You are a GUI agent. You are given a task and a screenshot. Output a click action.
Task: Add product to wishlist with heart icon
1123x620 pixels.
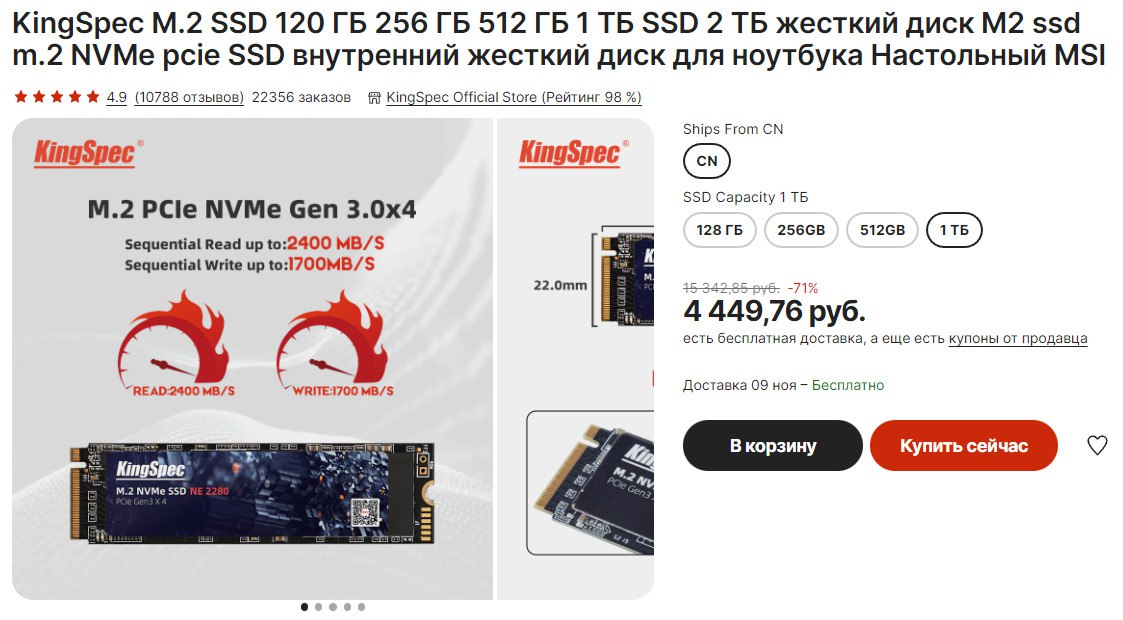1097,445
